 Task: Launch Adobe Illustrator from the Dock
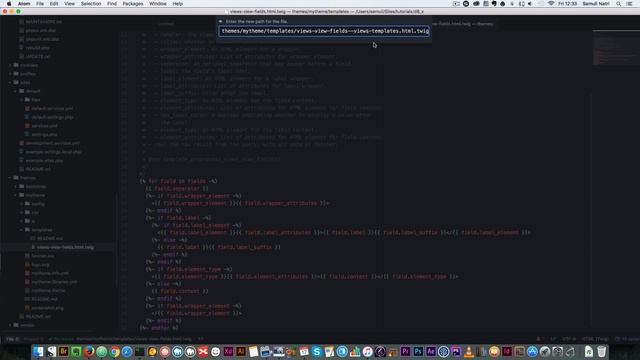pyautogui.click(x=241, y=351)
